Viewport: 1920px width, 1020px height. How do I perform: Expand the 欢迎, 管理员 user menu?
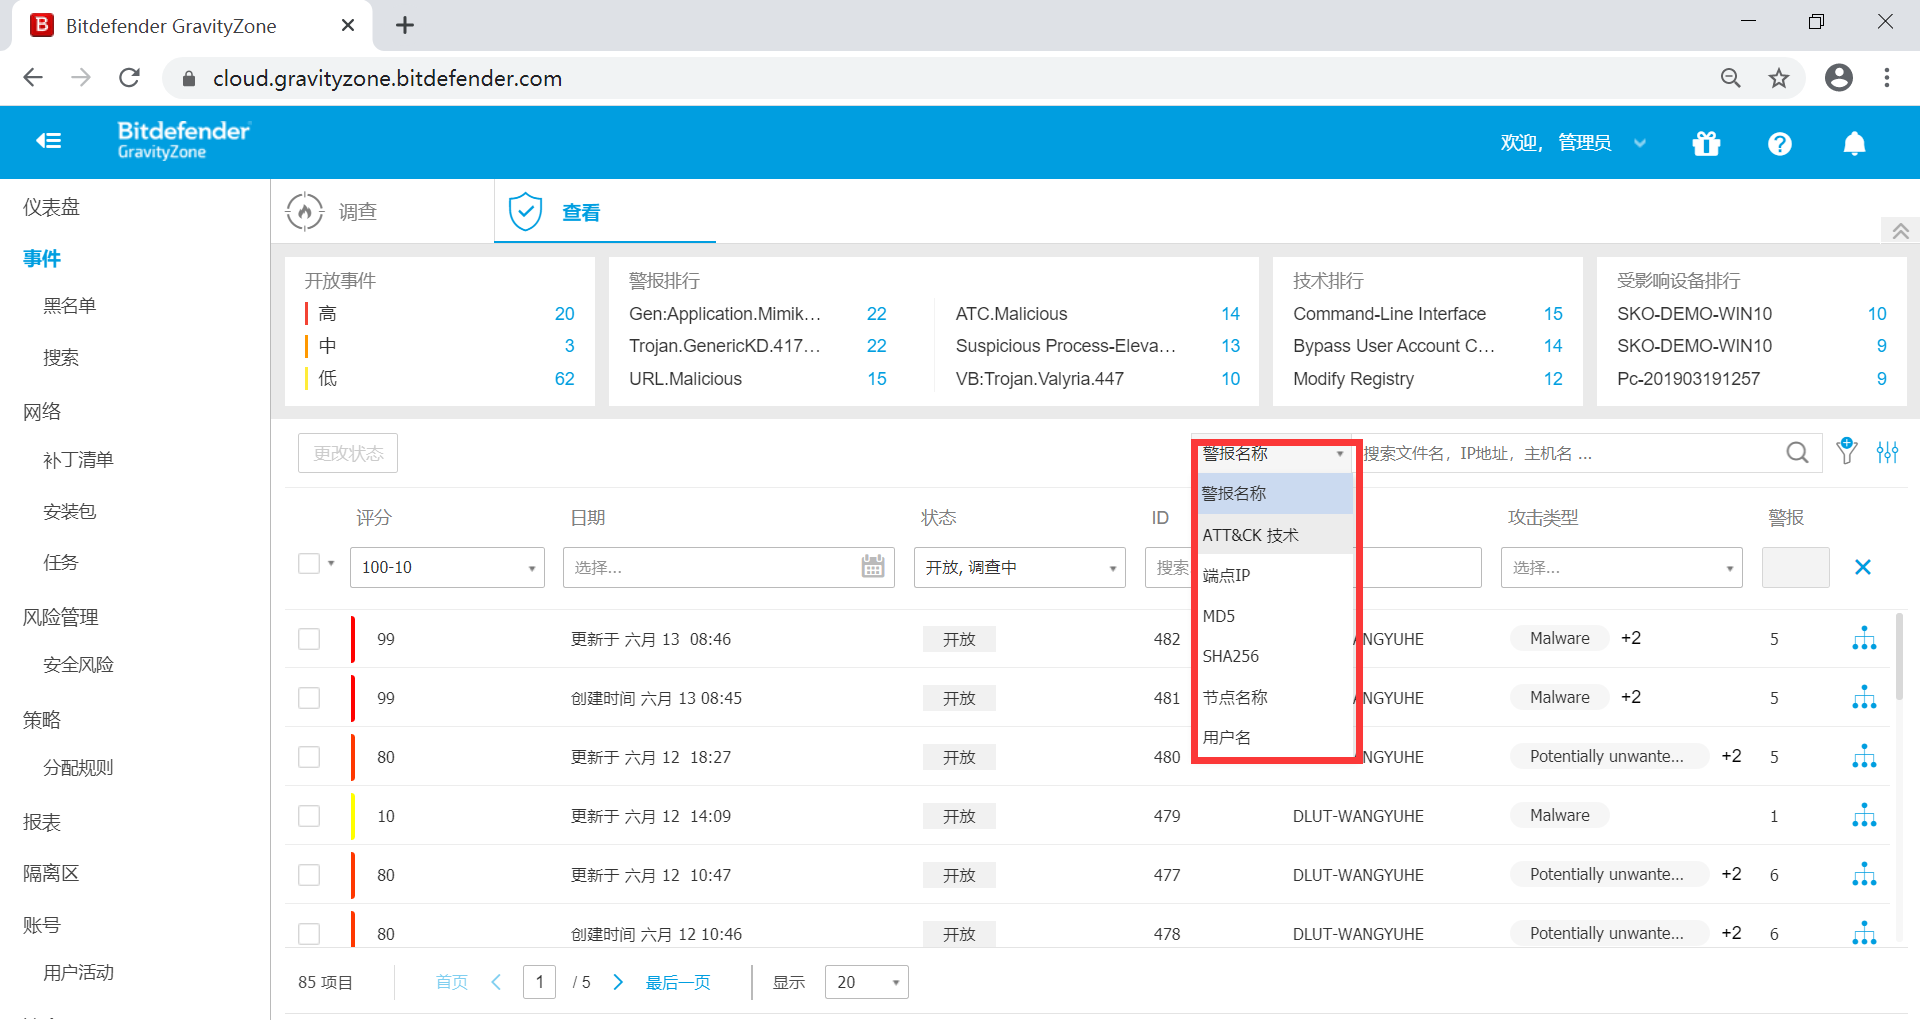pos(1573,143)
